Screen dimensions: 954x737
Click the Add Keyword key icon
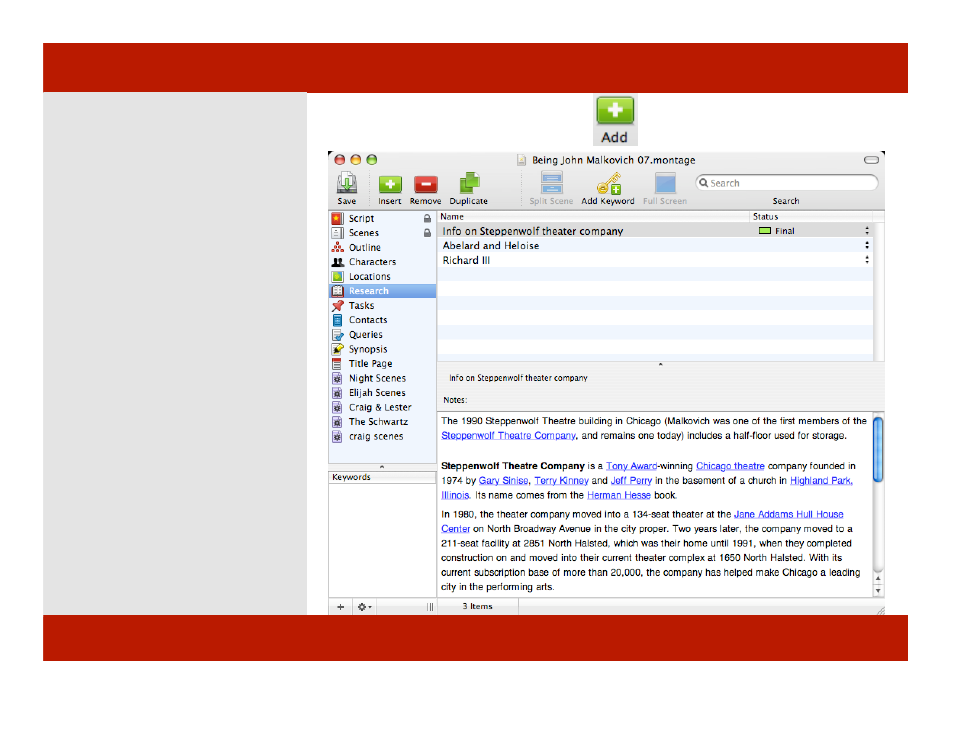point(608,183)
